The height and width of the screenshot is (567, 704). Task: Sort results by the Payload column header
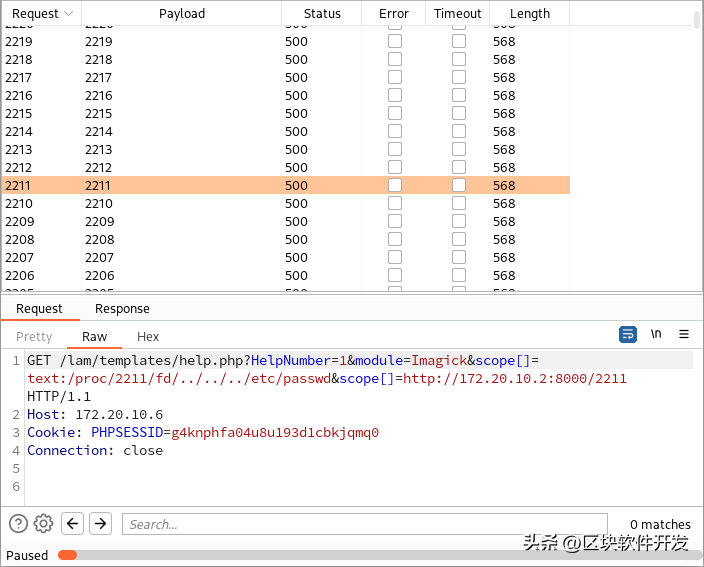pyautogui.click(x=182, y=14)
